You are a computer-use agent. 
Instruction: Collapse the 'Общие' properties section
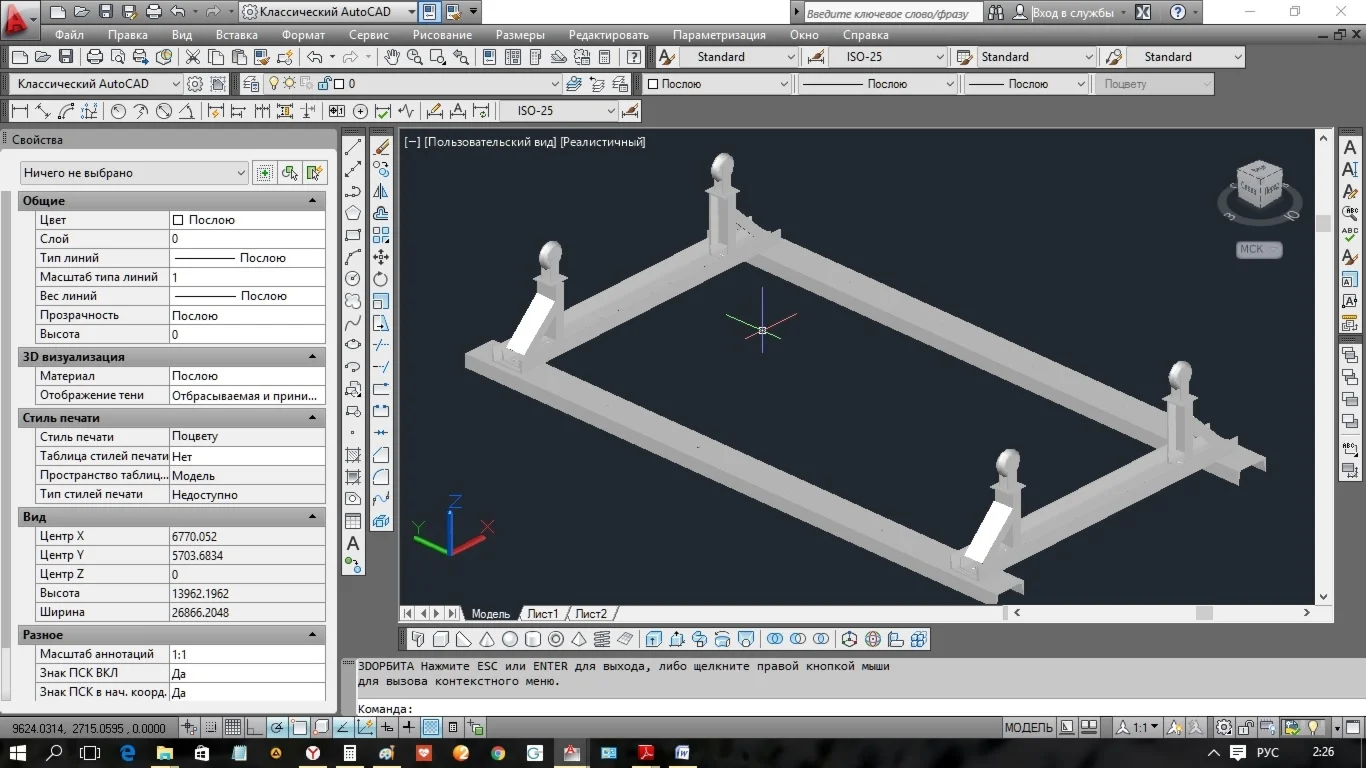[312, 201]
